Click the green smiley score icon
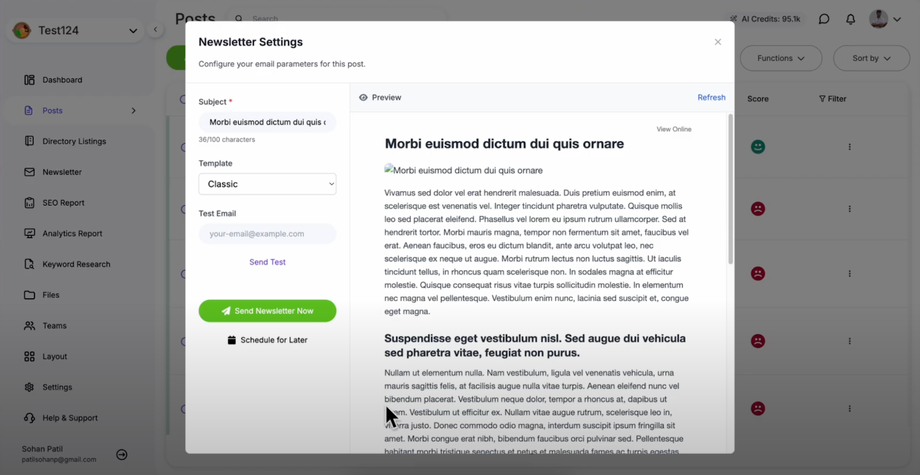Viewport: 920px width, 475px height. click(758, 147)
